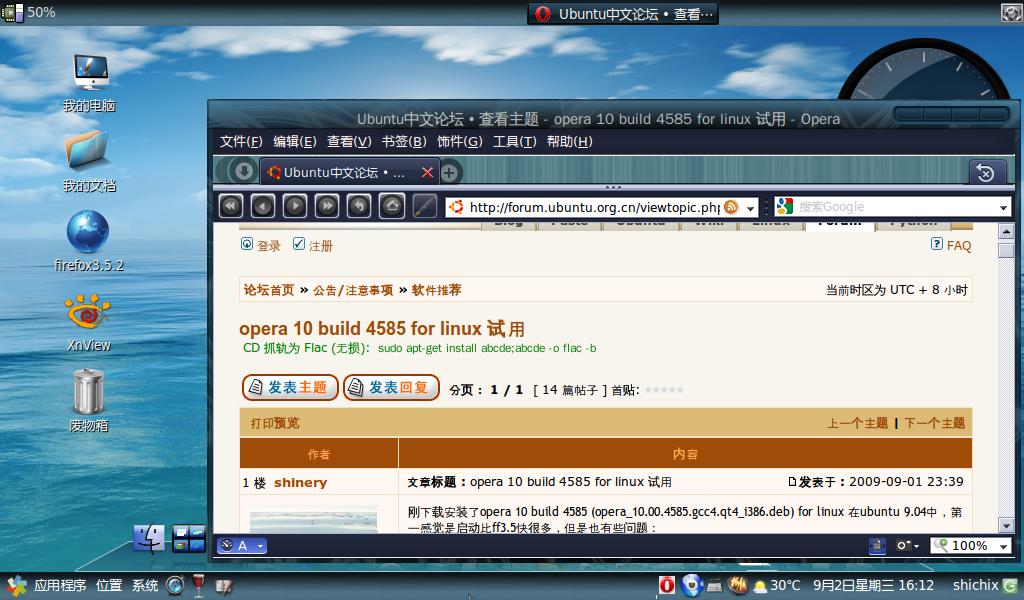
Task: Open the 工具(T) menu
Action: click(515, 142)
